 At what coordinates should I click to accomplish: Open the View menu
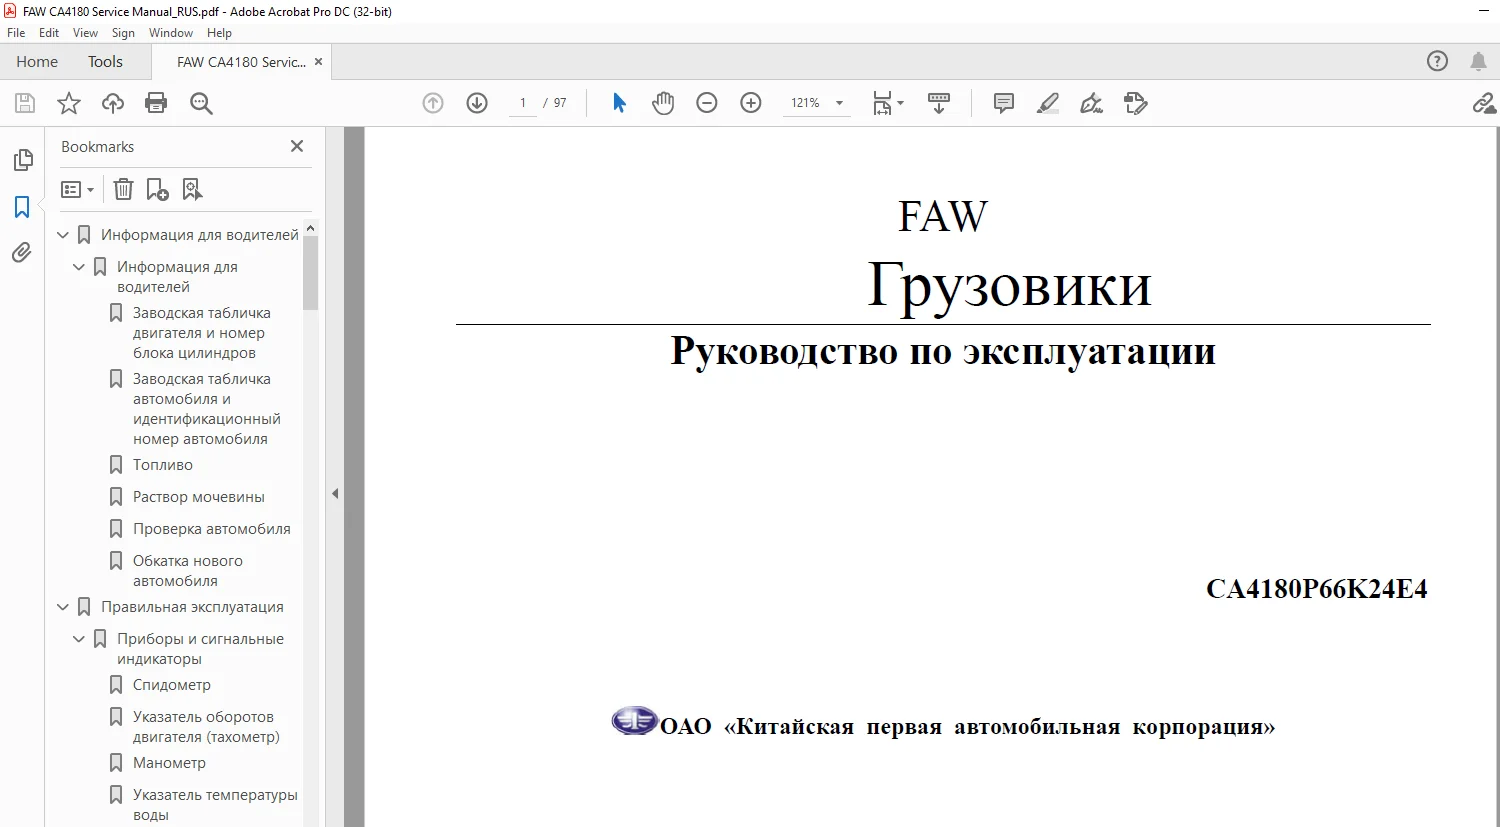[x=86, y=33]
